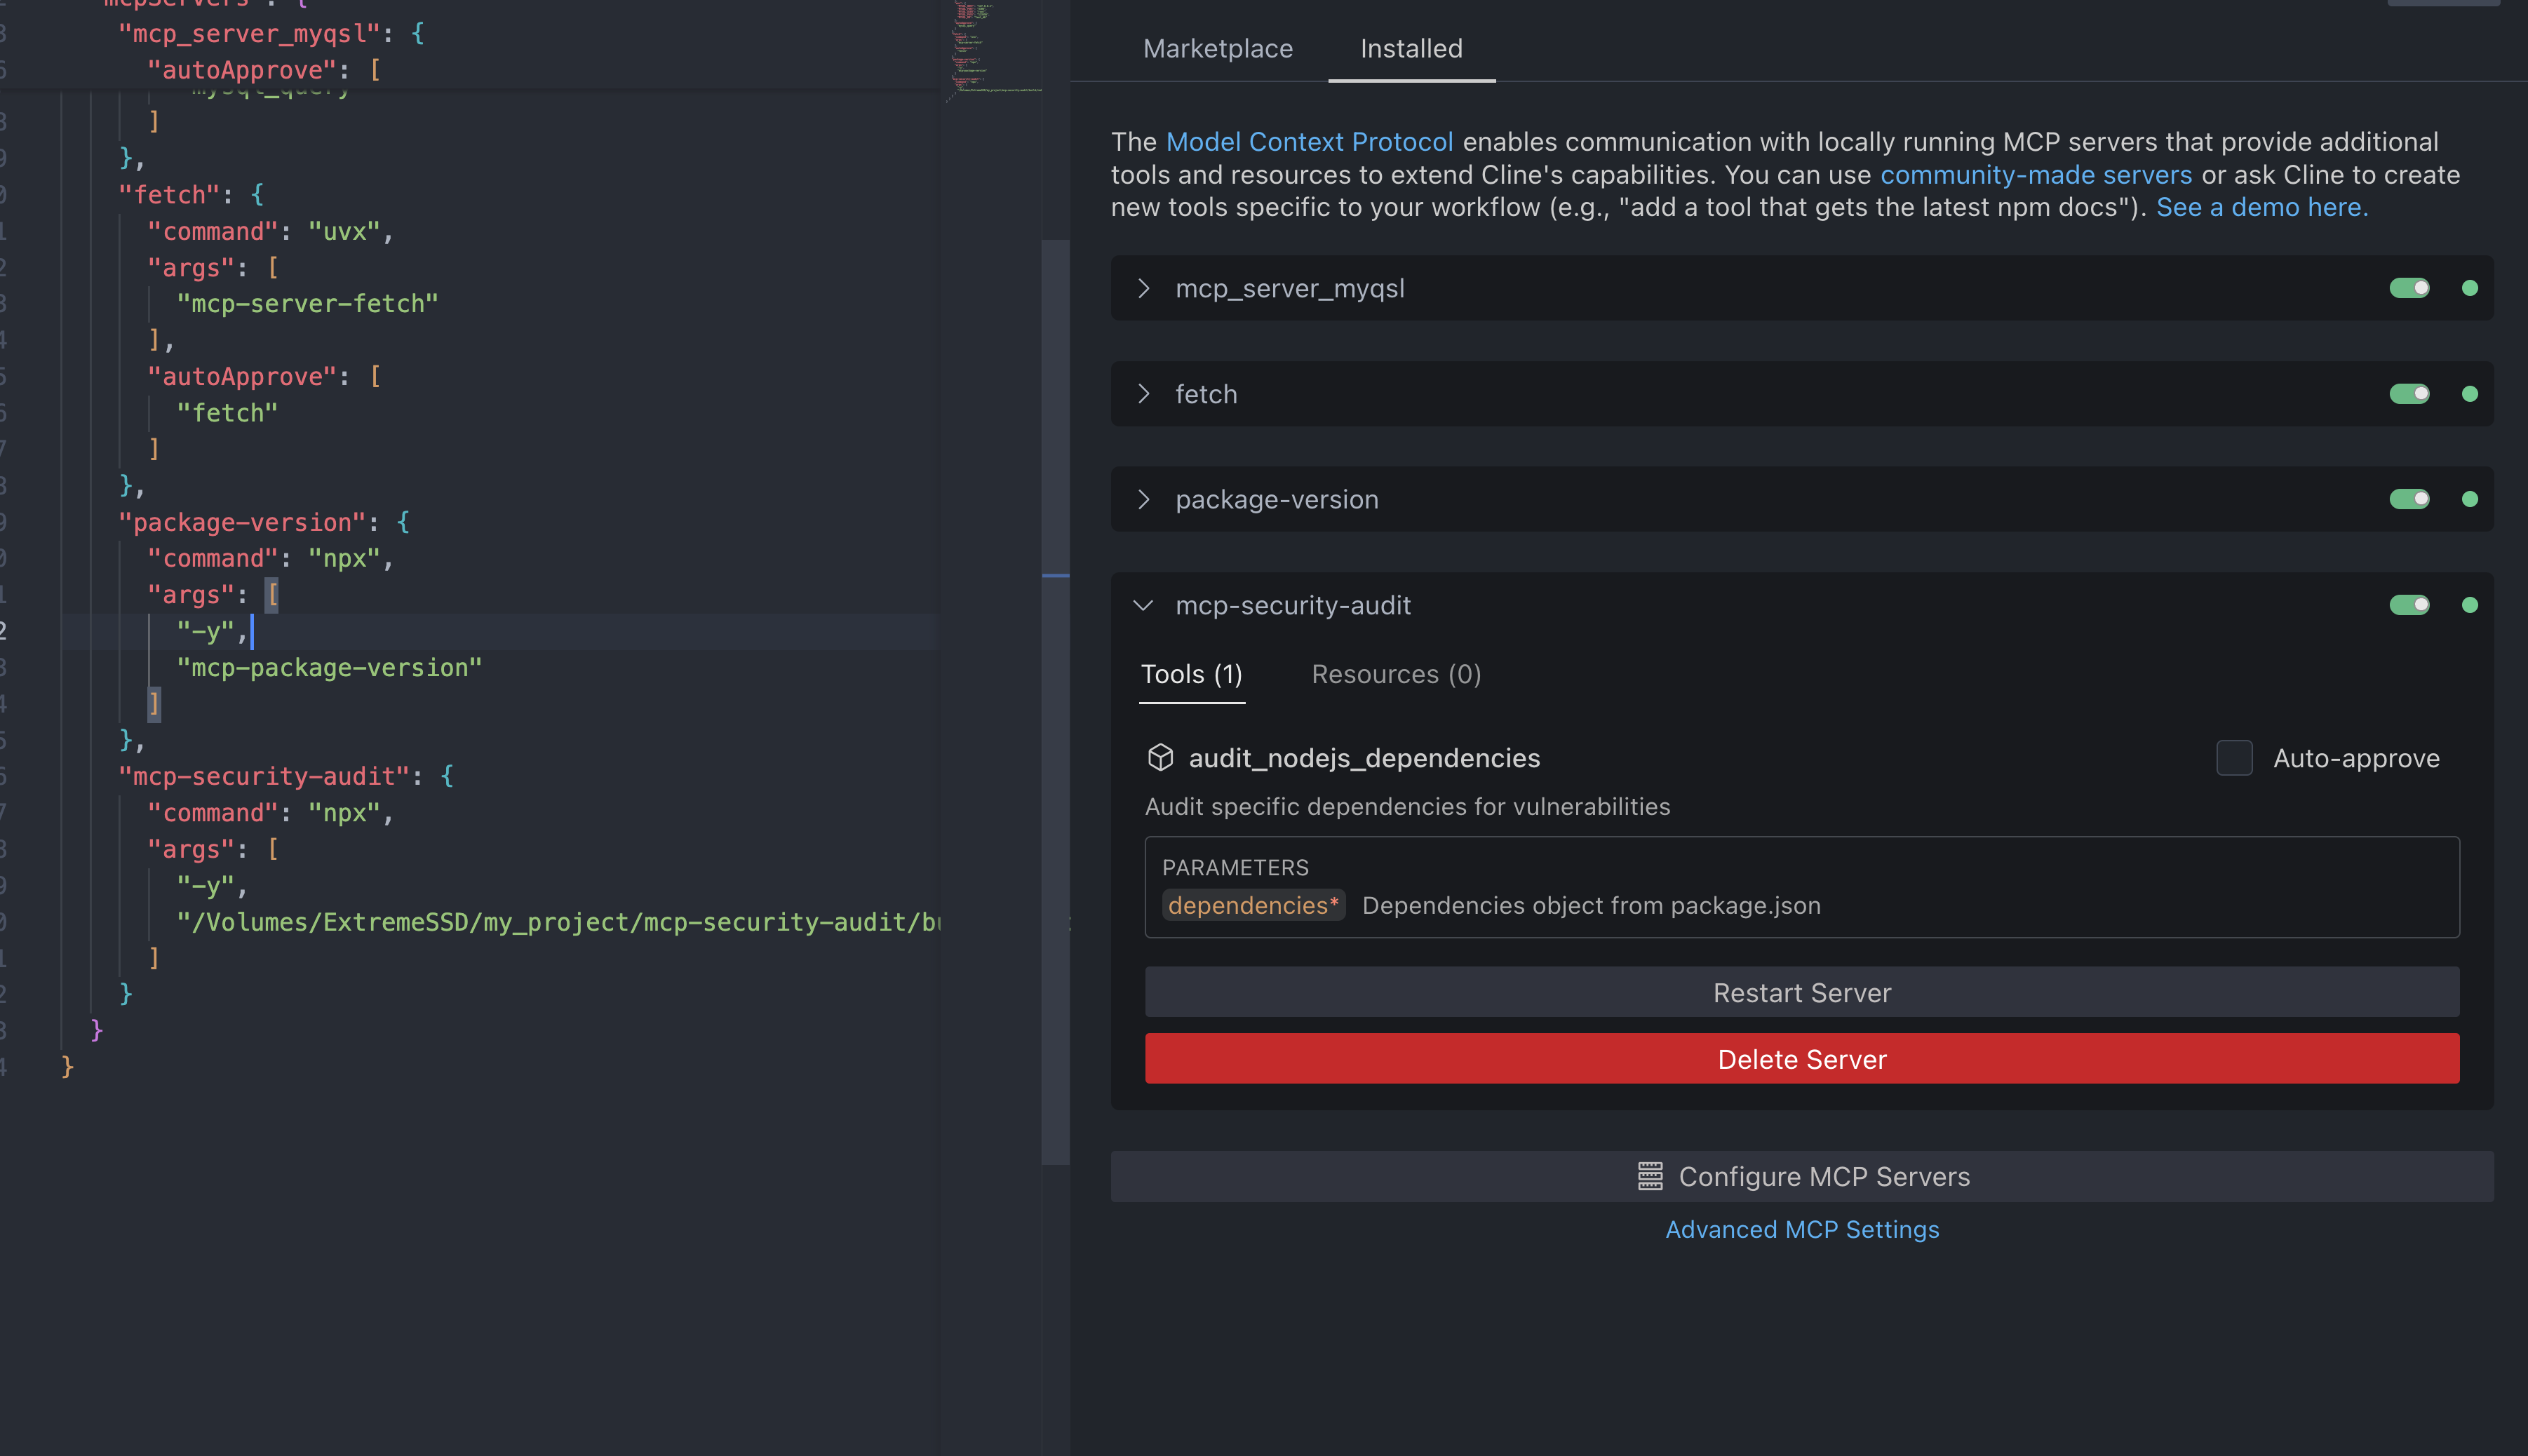2528x1456 pixels.
Task: Click the red Delete Server button
Action: point(1801,1059)
